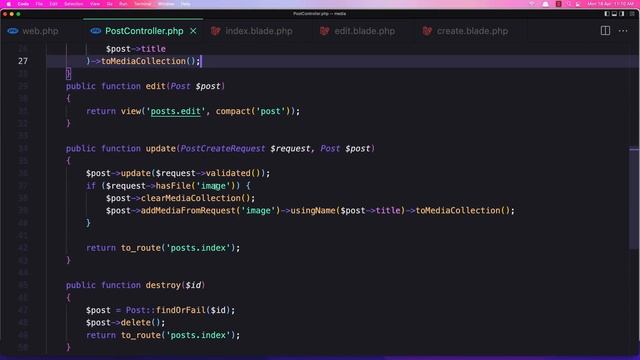Open Spotlight search in menu bar

569,4
